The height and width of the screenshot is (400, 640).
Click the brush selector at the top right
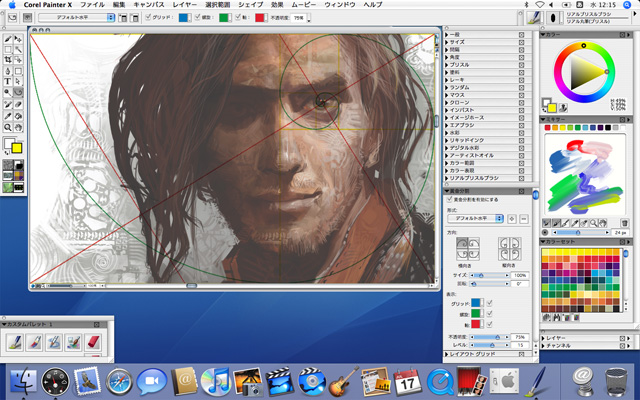533,18
